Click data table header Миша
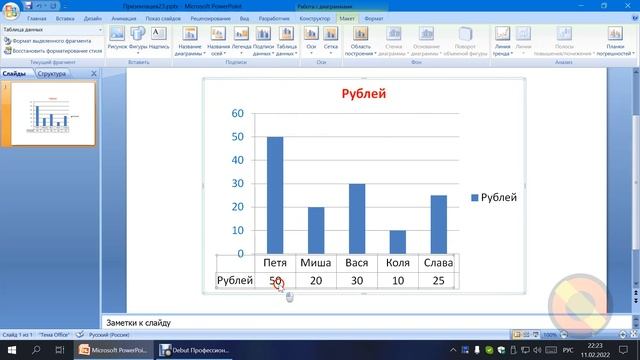 click(316, 263)
